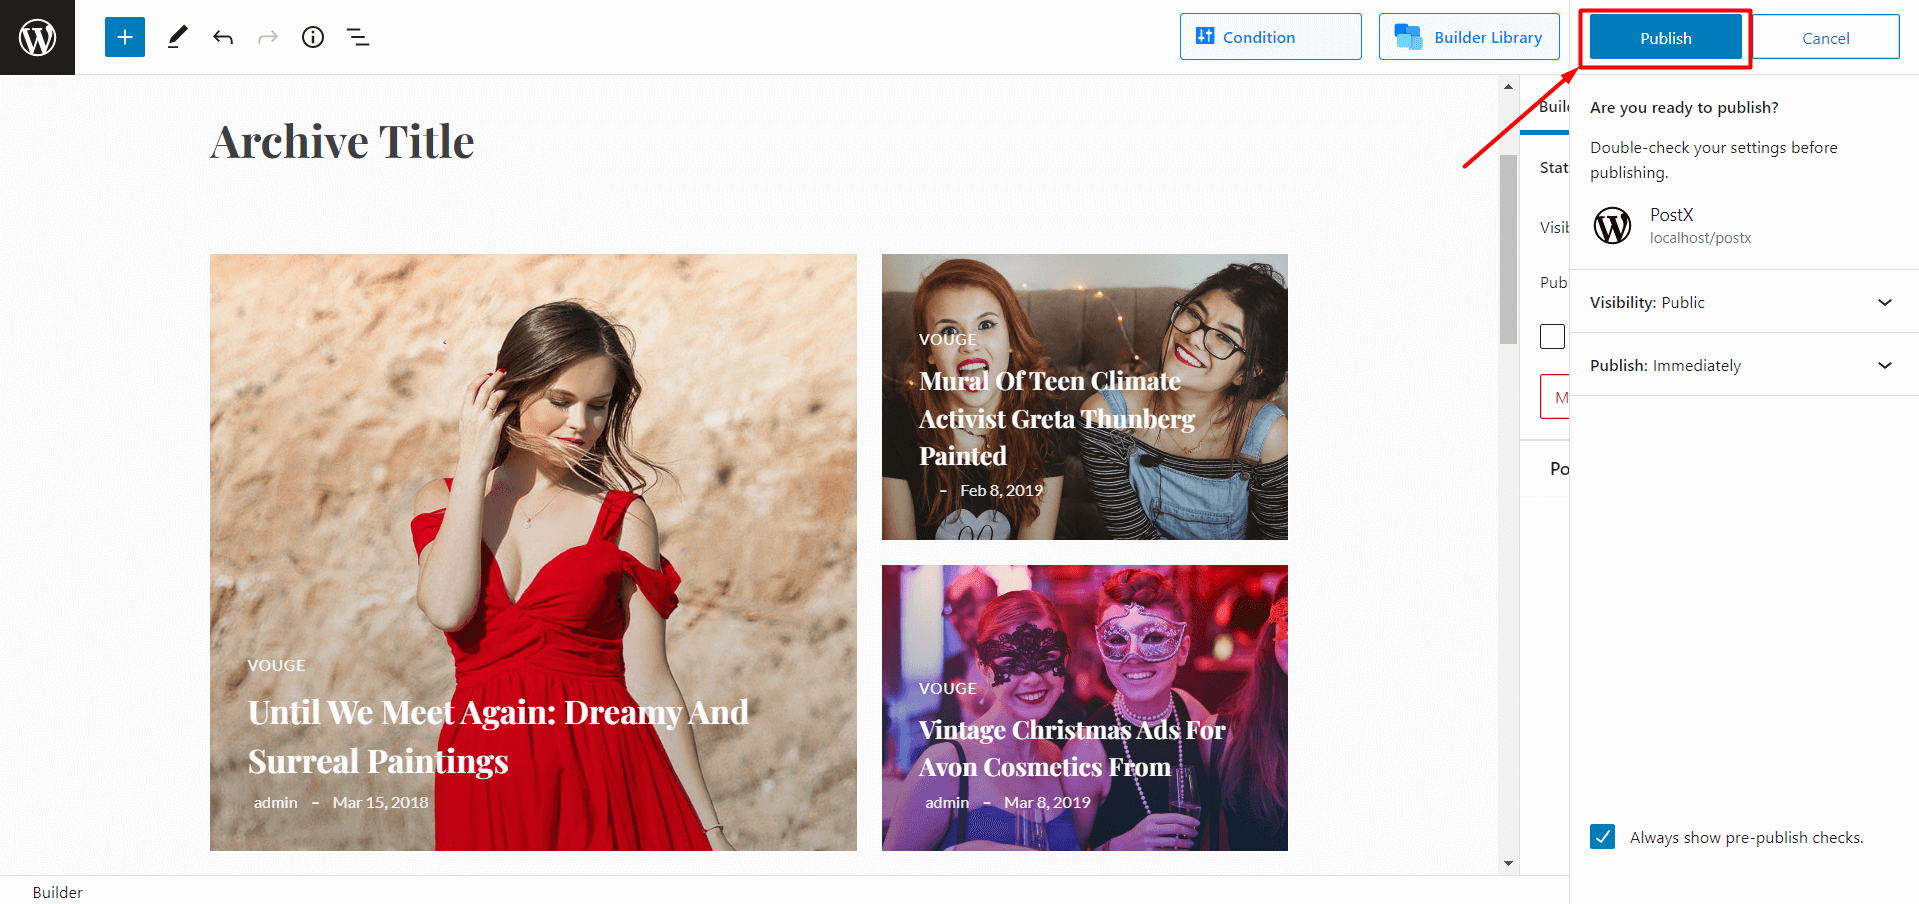Open the block inserter

(x=124, y=37)
